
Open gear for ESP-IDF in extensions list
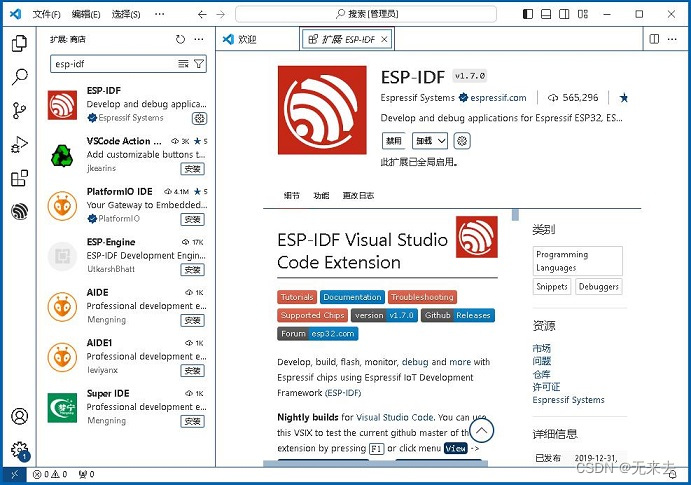click(x=199, y=118)
